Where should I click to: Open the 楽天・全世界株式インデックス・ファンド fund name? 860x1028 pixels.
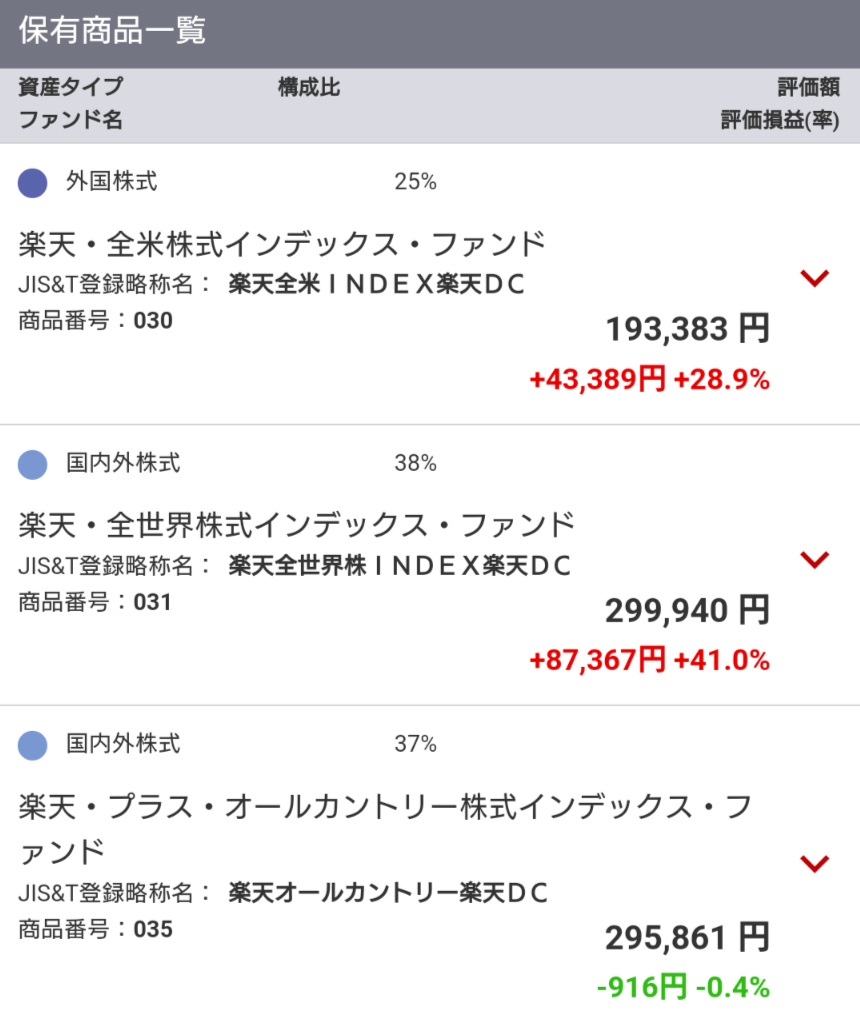(297, 525)
